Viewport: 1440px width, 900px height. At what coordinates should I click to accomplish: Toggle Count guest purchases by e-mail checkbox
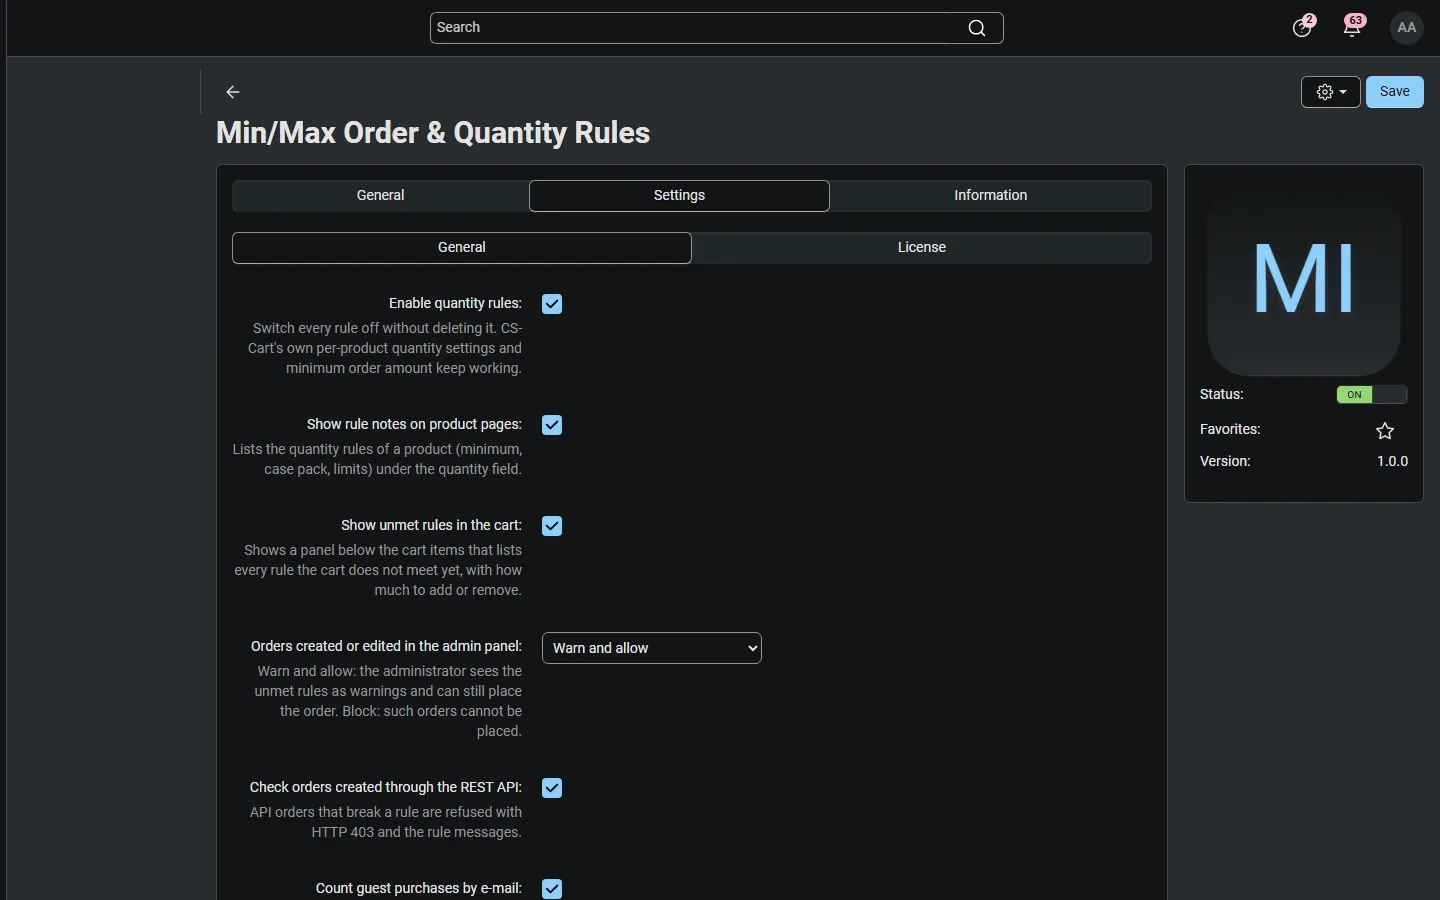(552, 889)
